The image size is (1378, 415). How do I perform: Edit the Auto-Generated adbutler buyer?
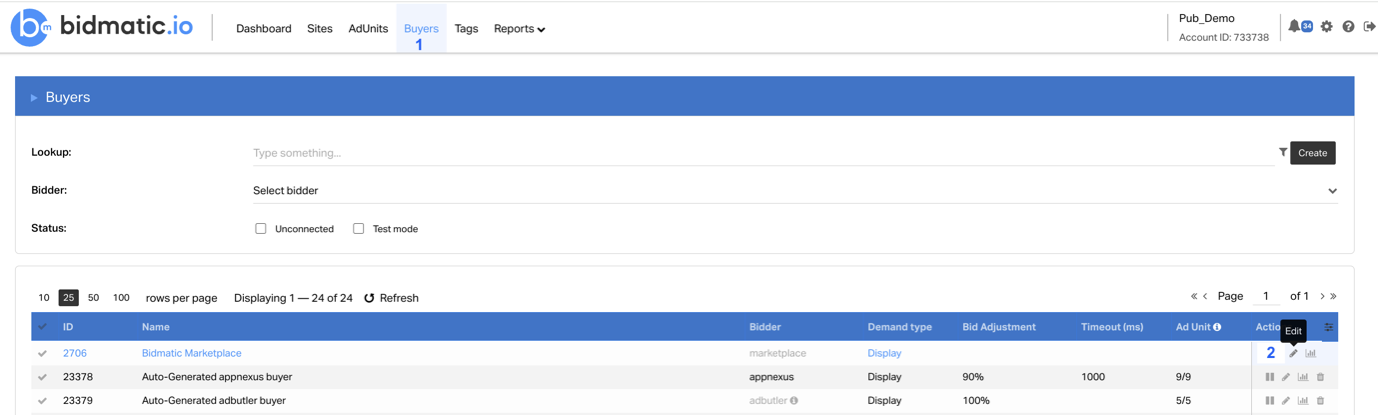(1286, 400)
